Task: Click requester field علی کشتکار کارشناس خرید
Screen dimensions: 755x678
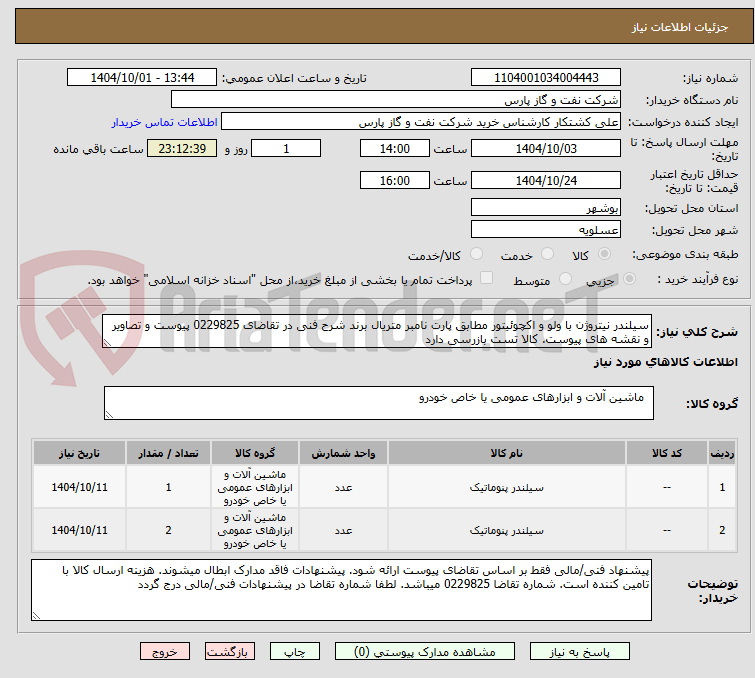Action: coord(421,122)
